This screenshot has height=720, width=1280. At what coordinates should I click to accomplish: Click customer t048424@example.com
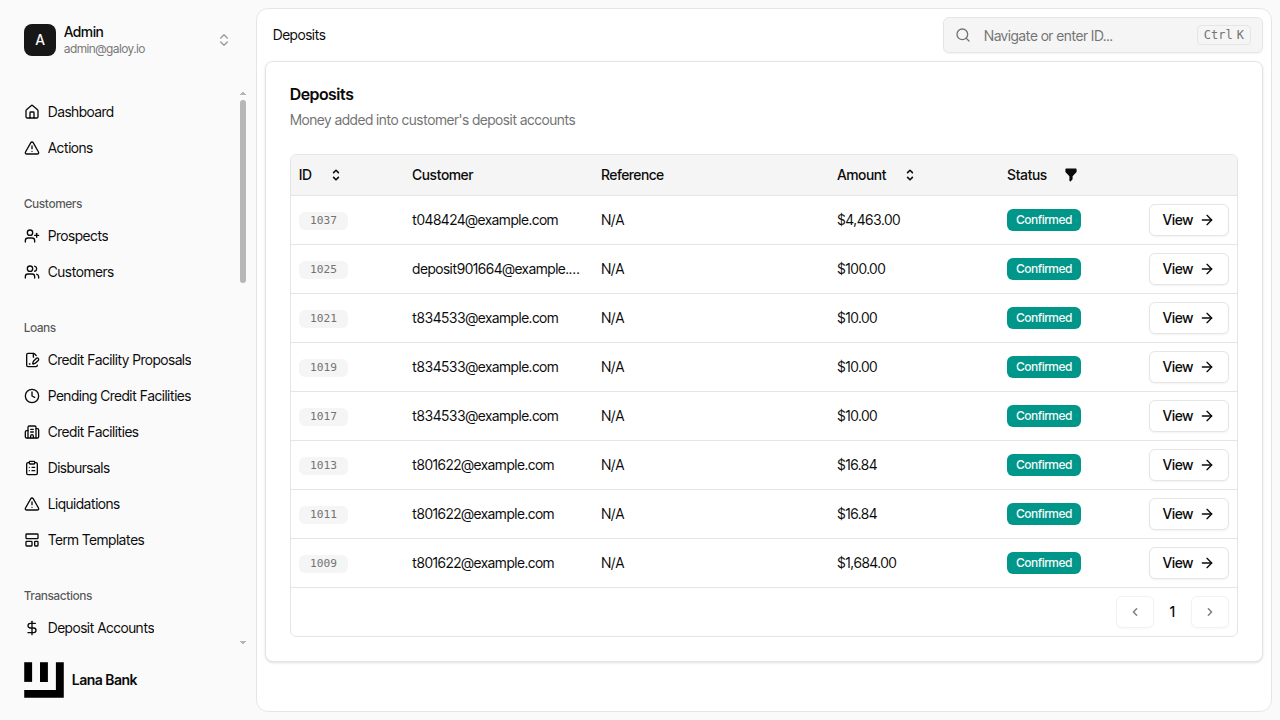click(x=485, y=220)
